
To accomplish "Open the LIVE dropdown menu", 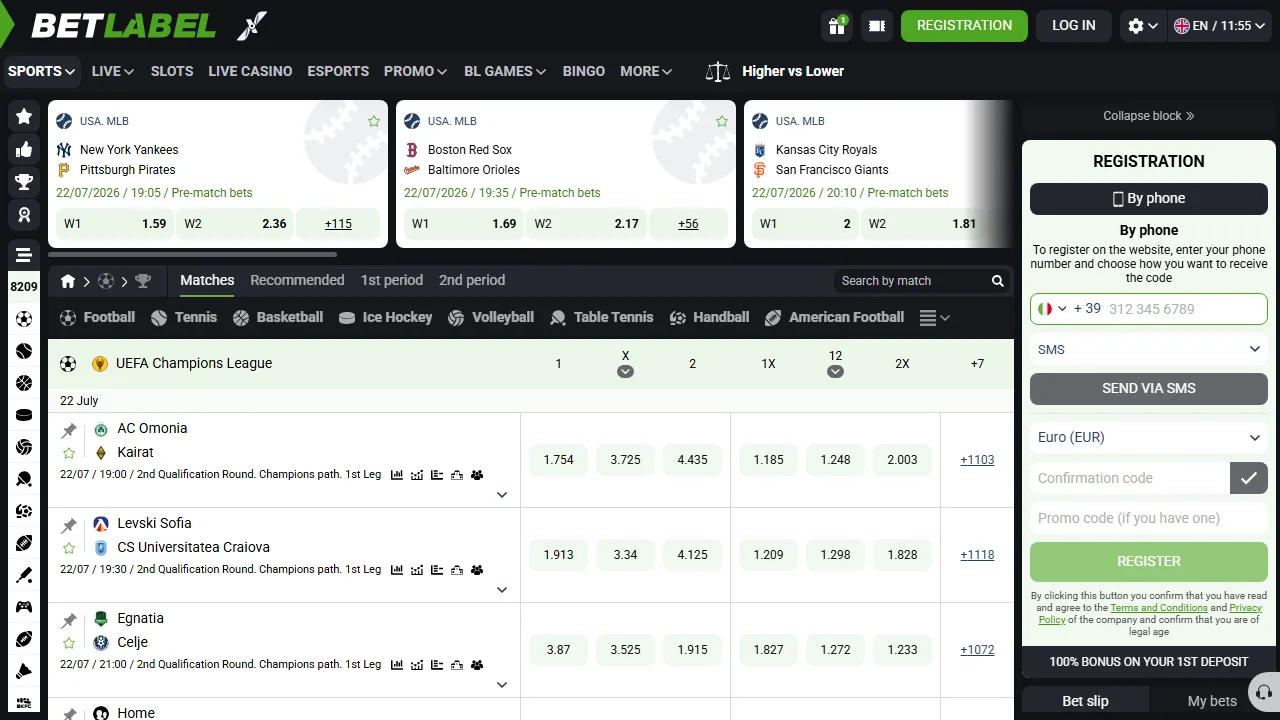I will pos(112,71).
